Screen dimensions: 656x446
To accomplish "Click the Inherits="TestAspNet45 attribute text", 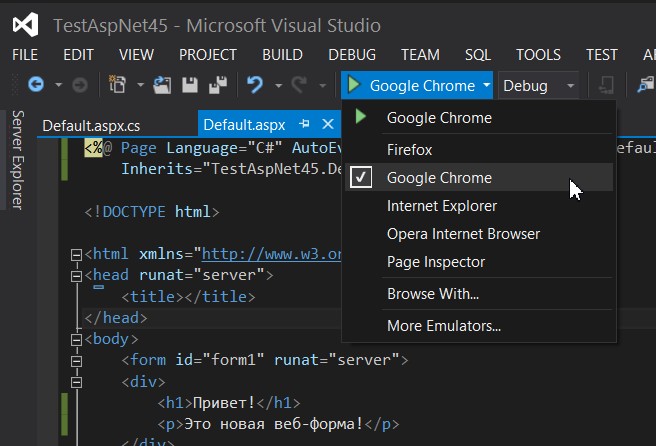I will [x=231, y=169].
